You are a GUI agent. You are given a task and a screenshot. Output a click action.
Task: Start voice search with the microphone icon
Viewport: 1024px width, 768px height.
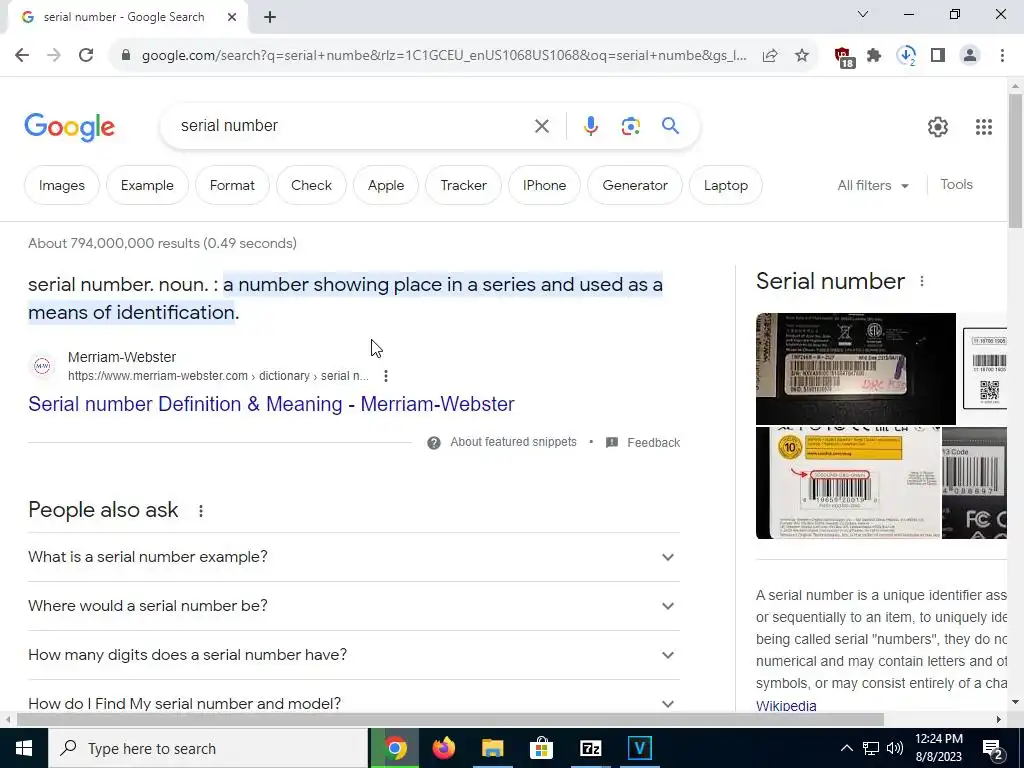click(590, 126)
